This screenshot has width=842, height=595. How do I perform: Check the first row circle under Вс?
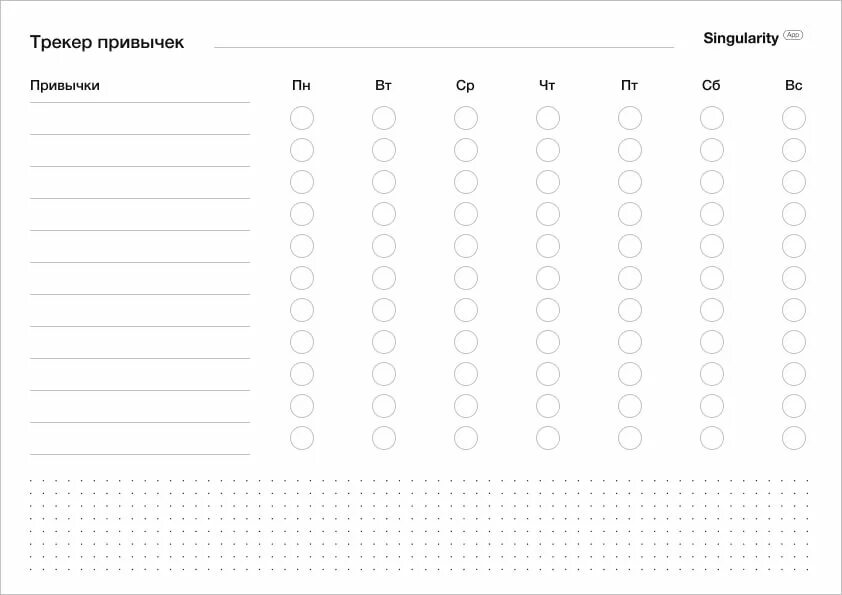[x=794, y=118]
